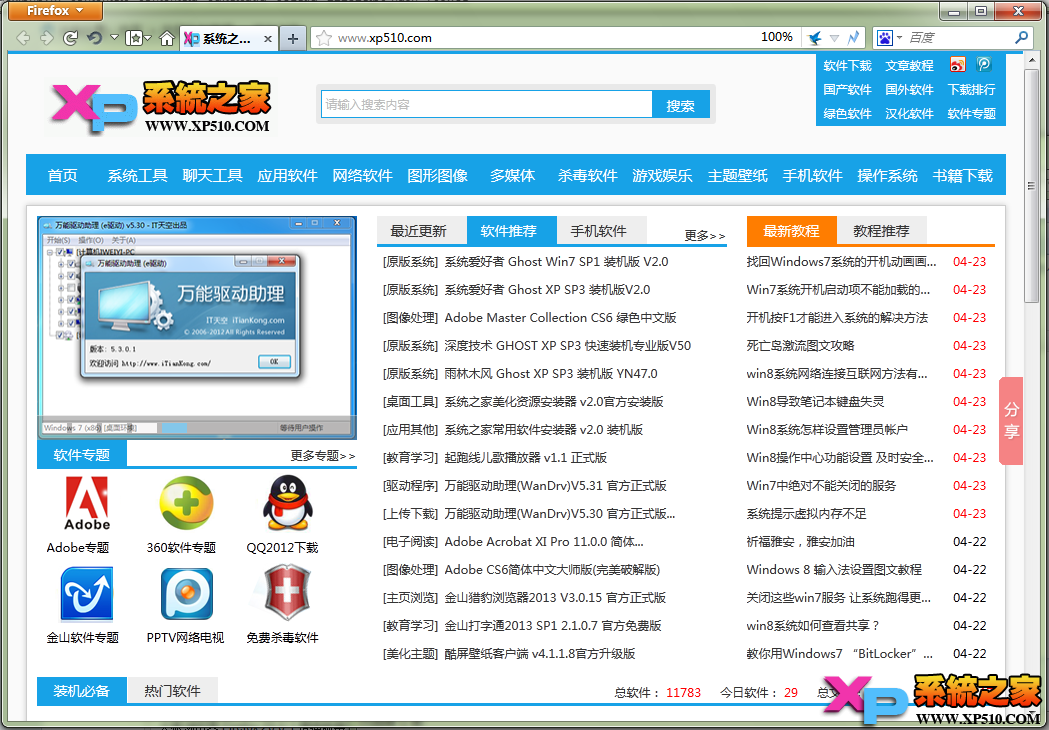Screen dimensions: 1049x730
Task: Open a new tab with the plus button
Action: 292,39
